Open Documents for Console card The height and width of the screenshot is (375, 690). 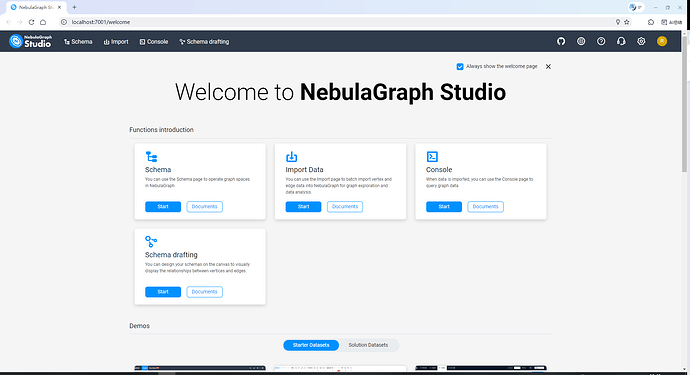(x=485, y=207)
